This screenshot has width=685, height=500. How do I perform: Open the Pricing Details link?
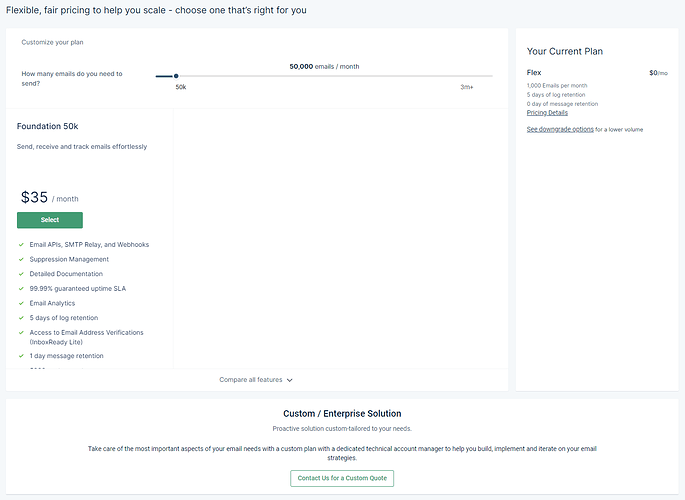(547, 113)
